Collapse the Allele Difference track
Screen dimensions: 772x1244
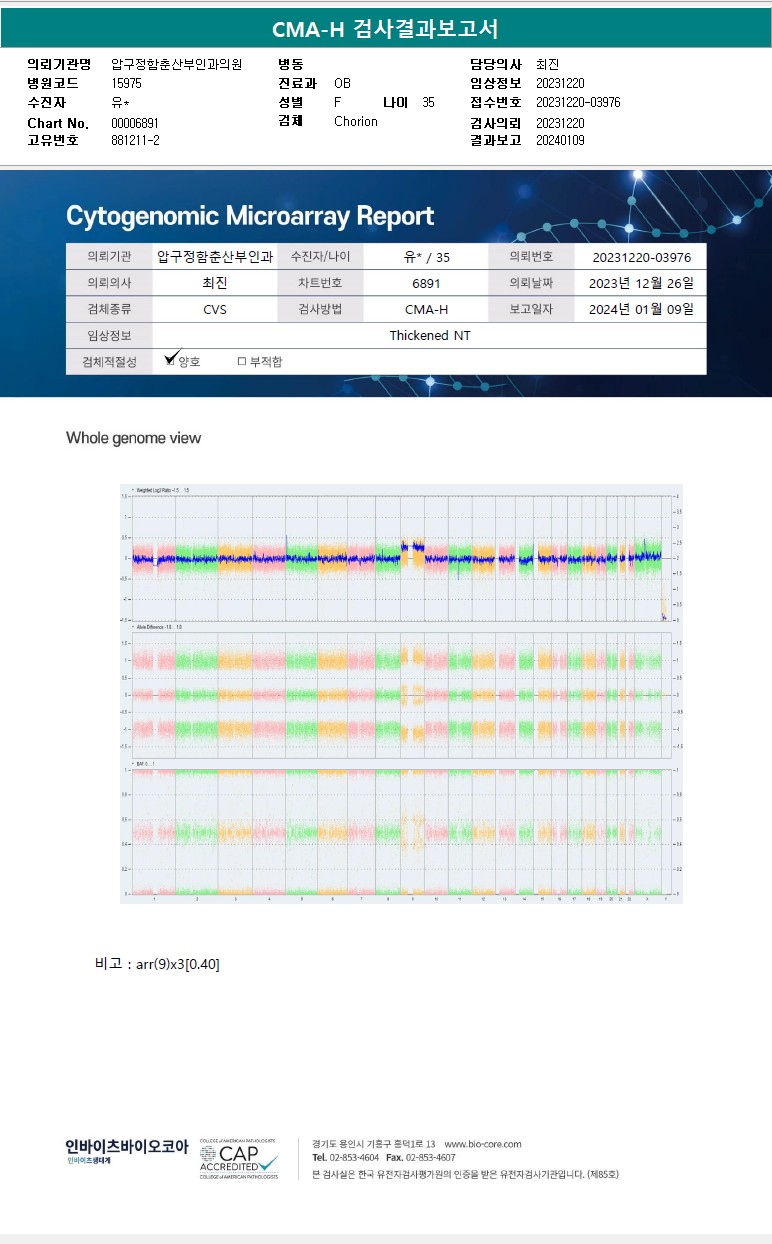(x=131, y=626)
